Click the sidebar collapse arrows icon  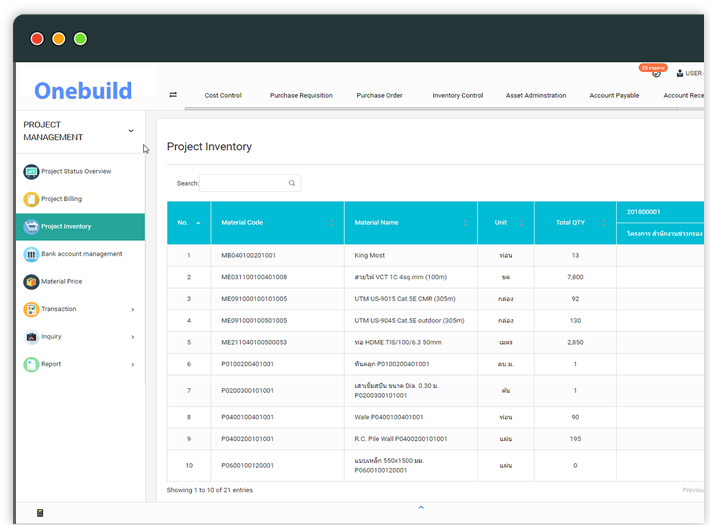[x=173, y=95]
